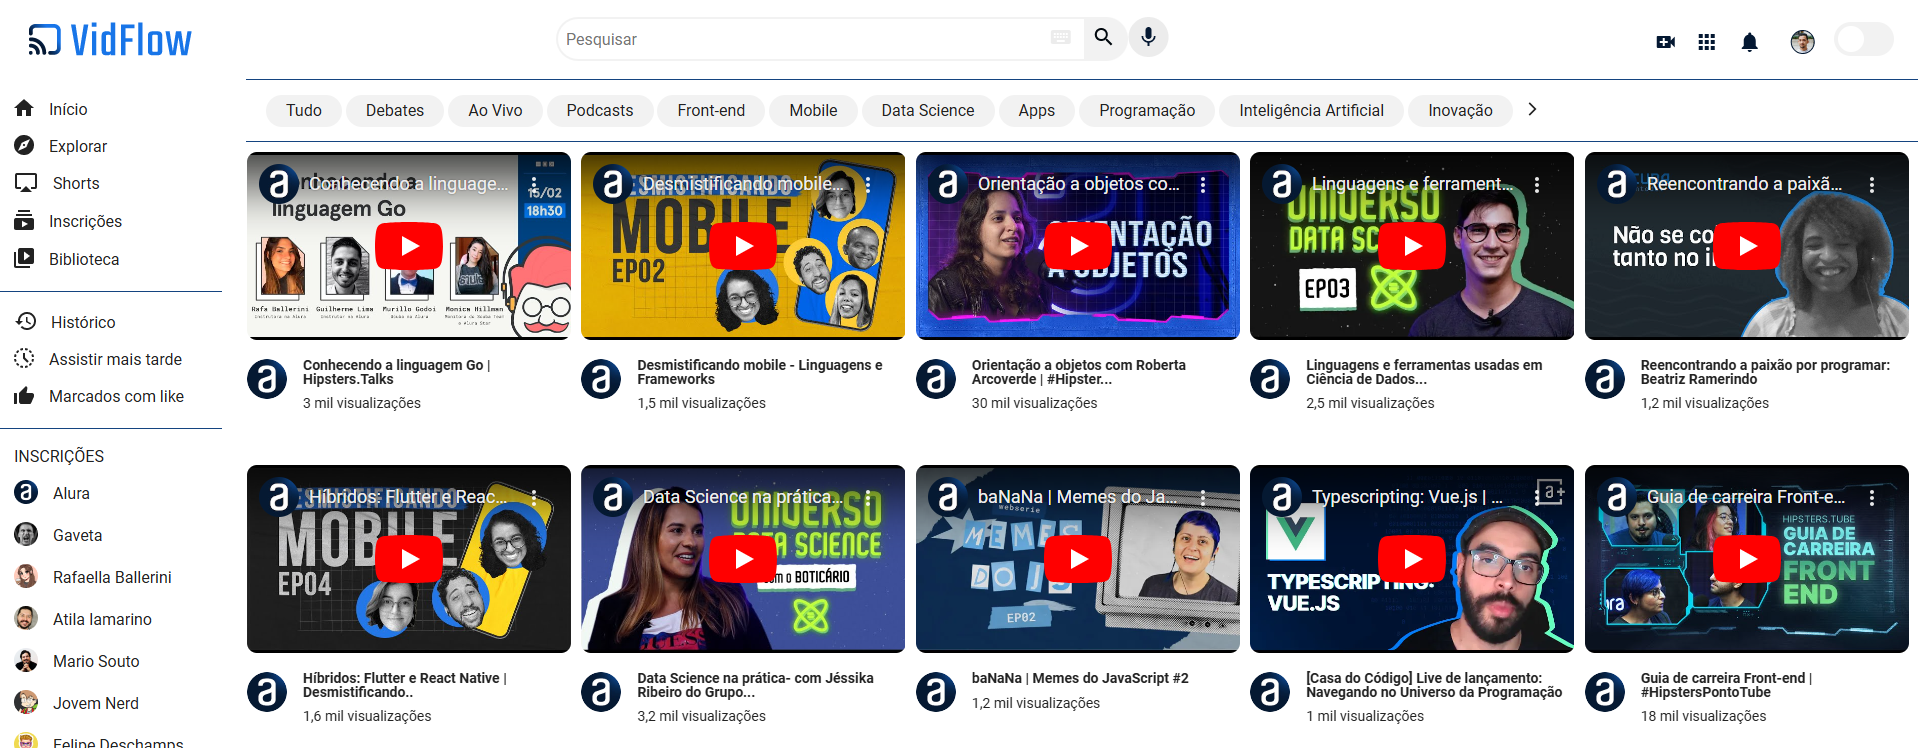Open the on-screen keyboard icon in search
The height and width of the screenshot is (748, 1918).
[1061, 38]
